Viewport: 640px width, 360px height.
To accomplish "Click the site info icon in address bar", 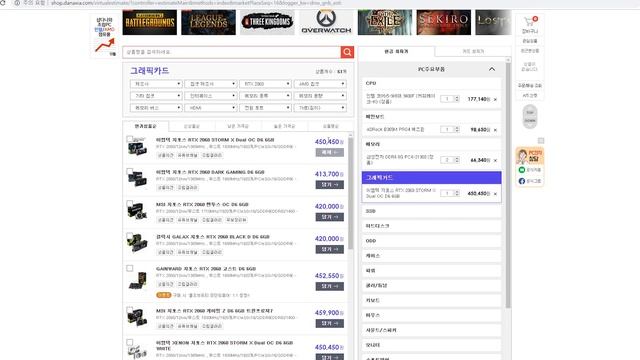I will click(x=17, y=3).
